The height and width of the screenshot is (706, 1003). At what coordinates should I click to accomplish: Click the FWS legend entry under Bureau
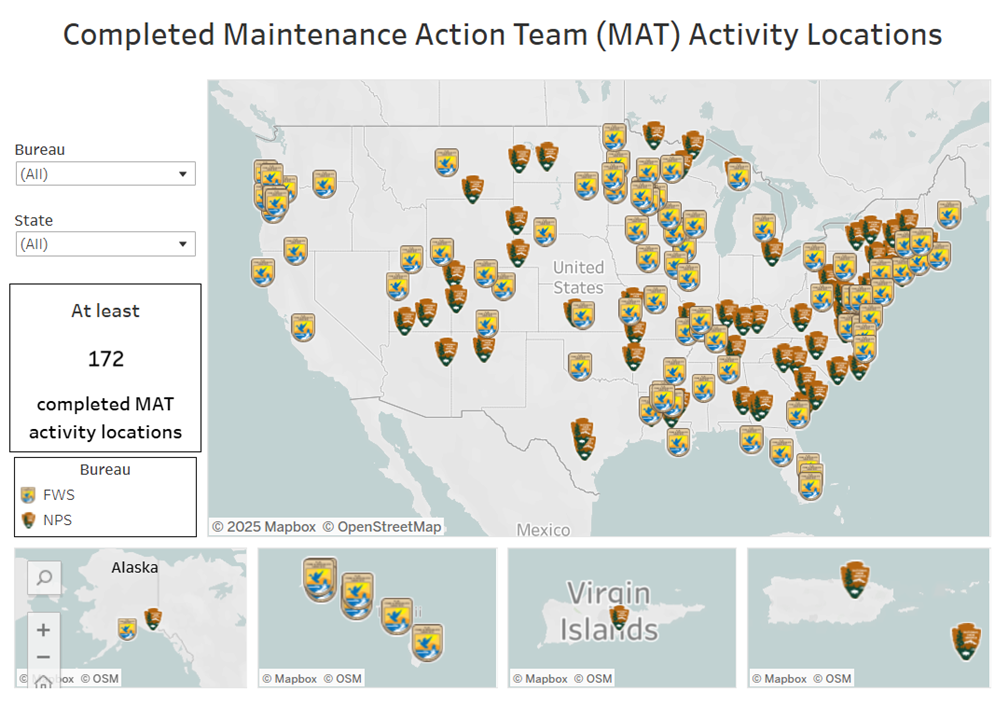tap(48, 495)
